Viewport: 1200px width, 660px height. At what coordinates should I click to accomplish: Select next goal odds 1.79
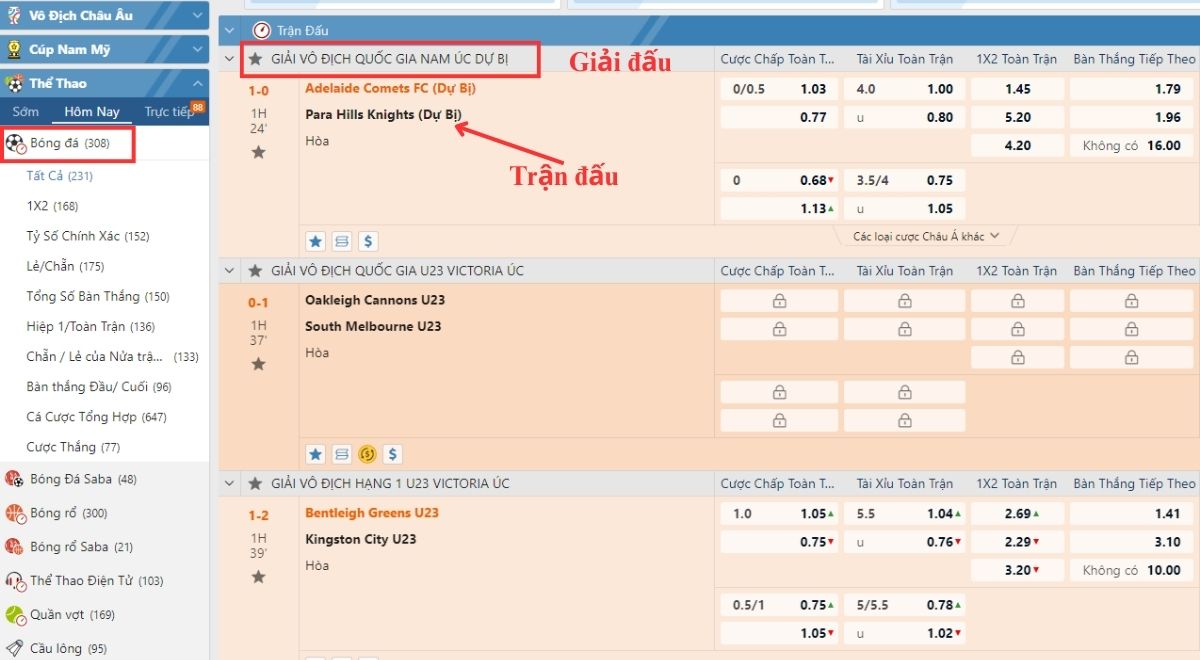1131,89
